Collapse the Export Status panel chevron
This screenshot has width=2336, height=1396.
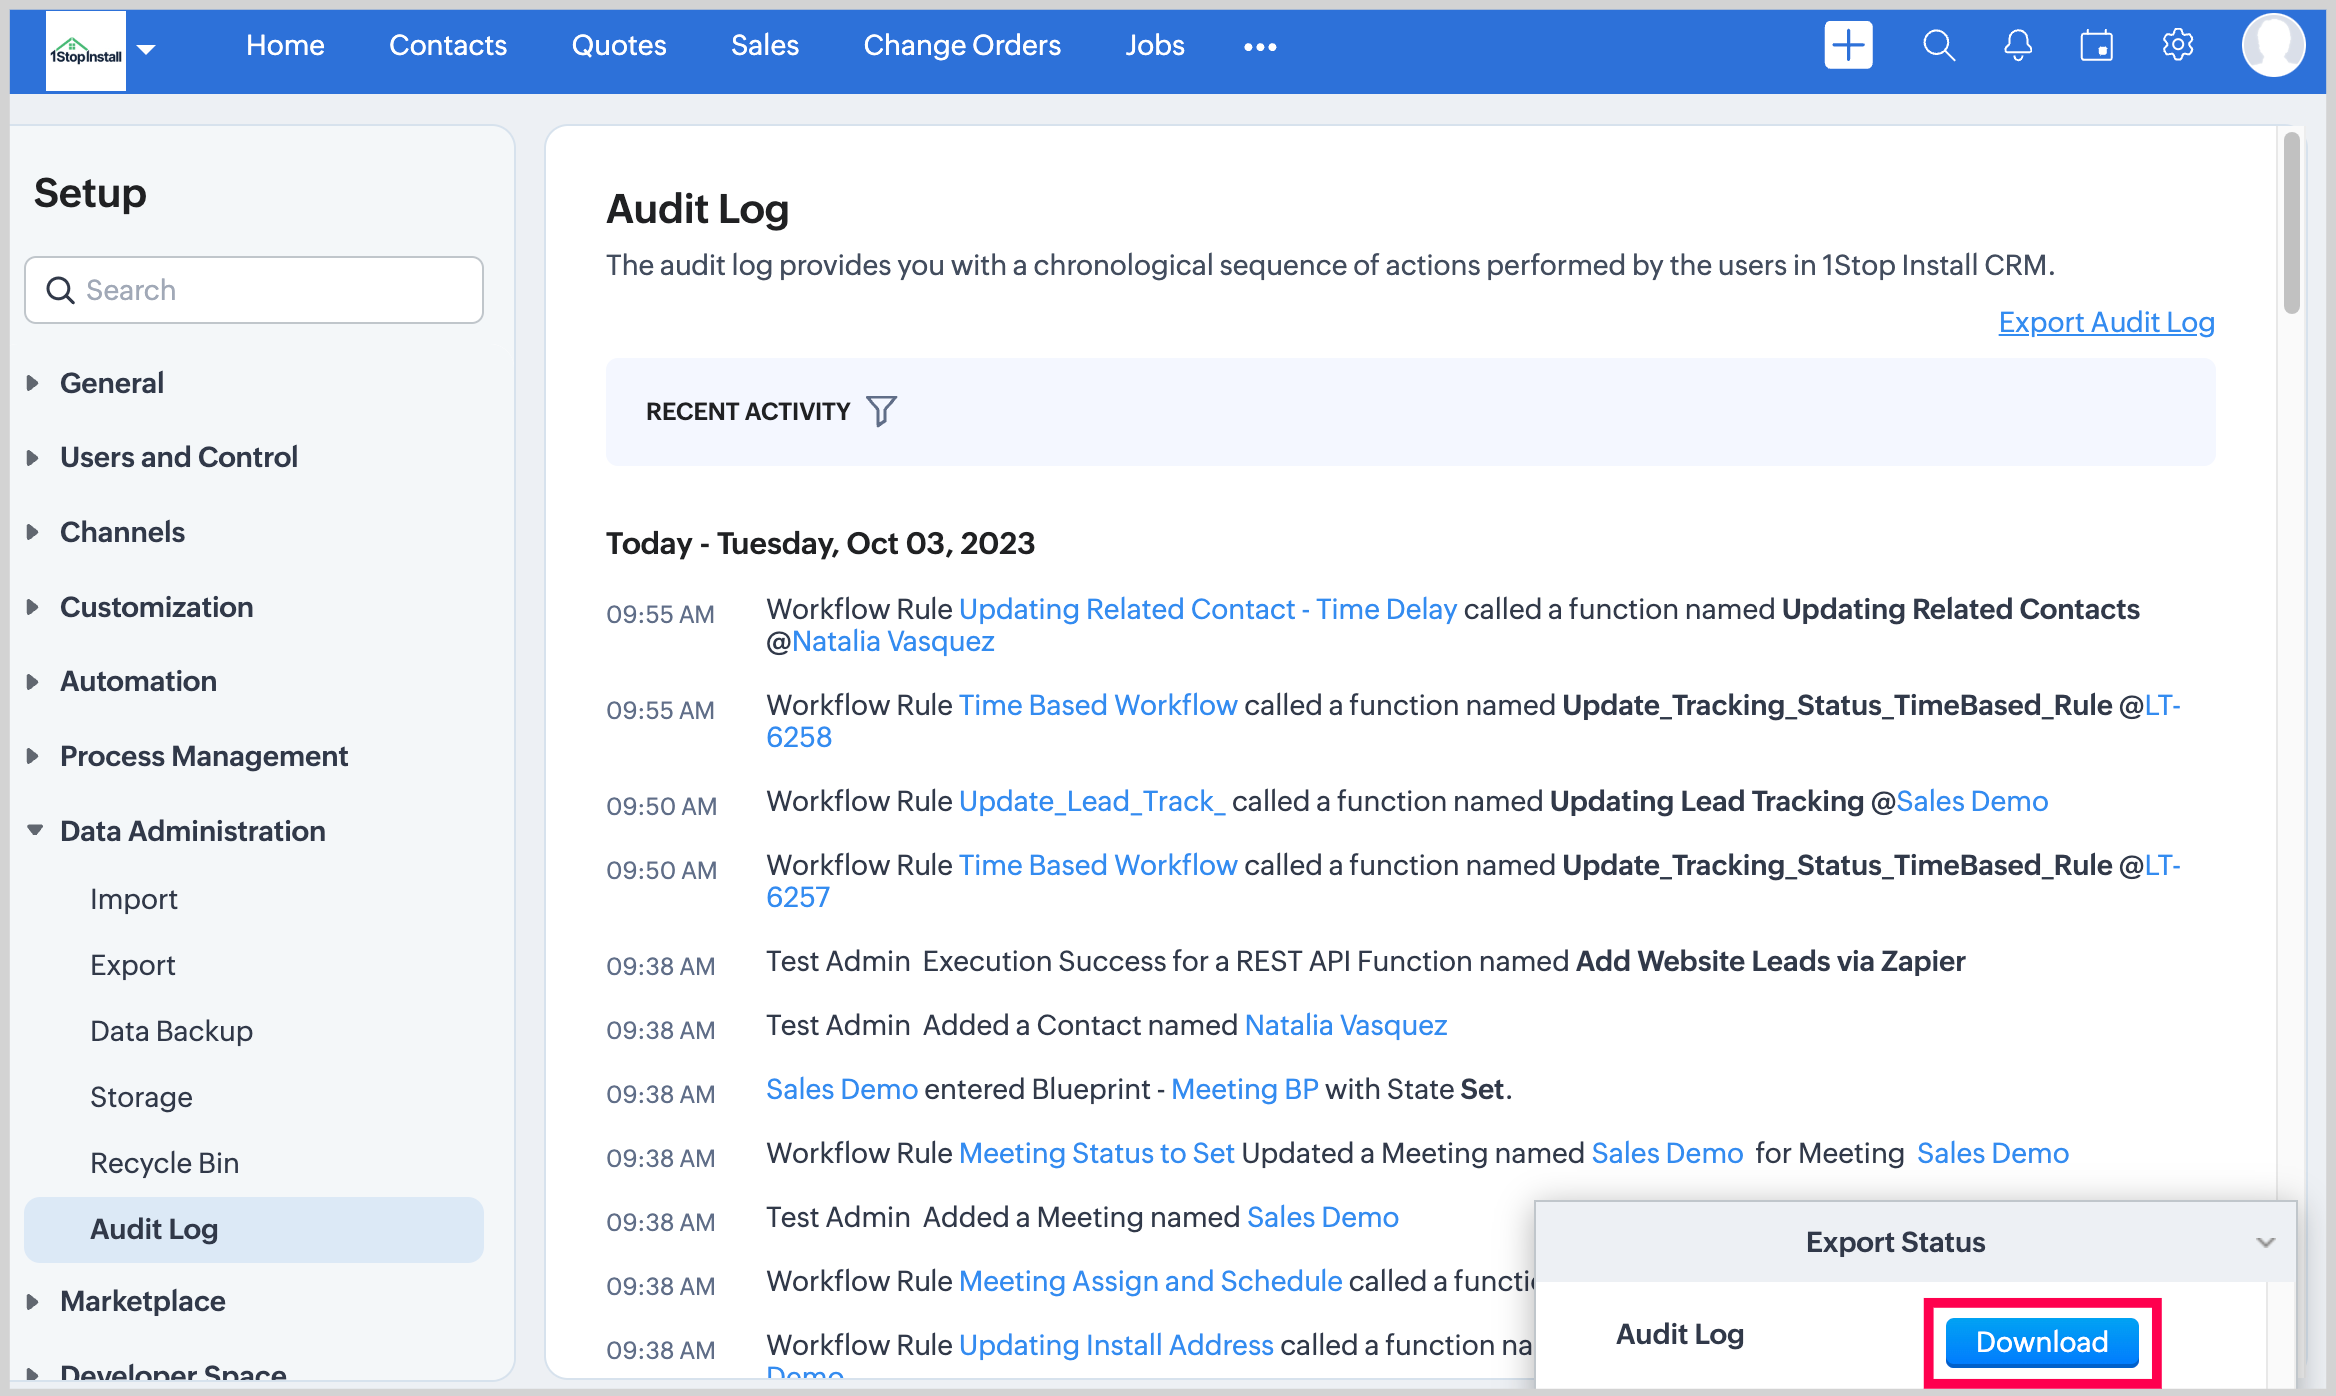2265,1242
